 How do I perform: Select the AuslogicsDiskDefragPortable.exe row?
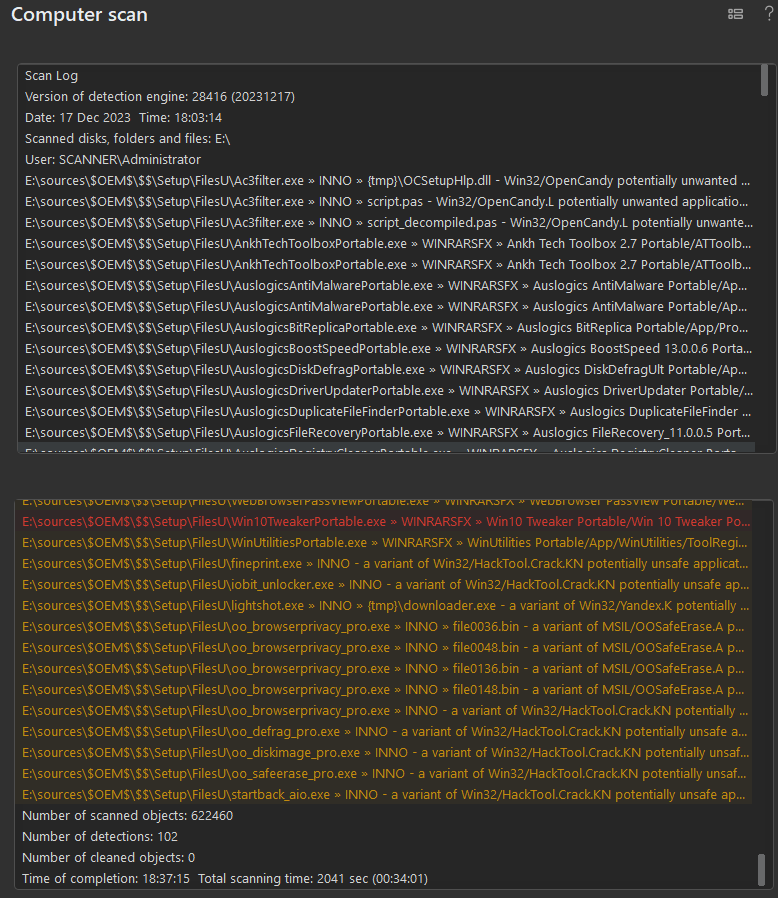click(386, 369)
